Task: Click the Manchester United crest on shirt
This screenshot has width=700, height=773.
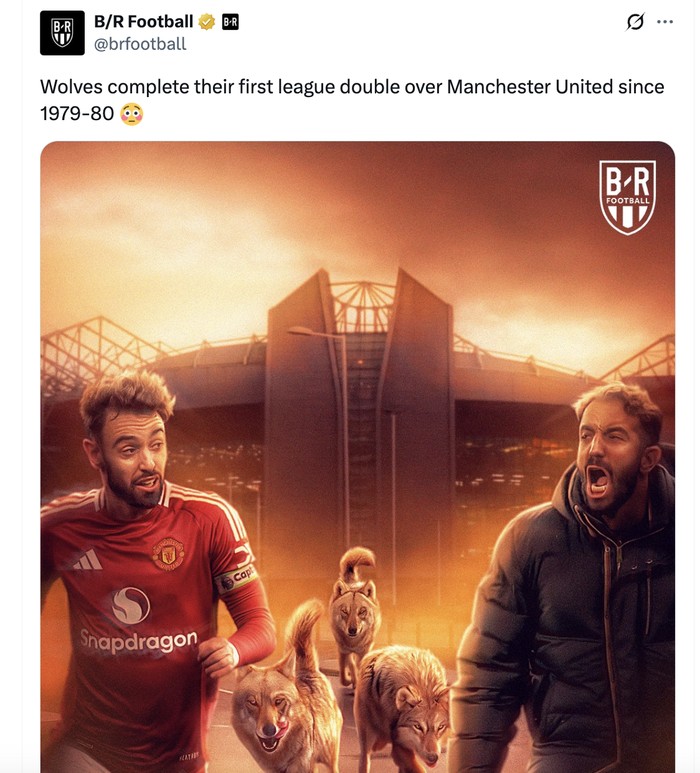Action: click(168, 554)
